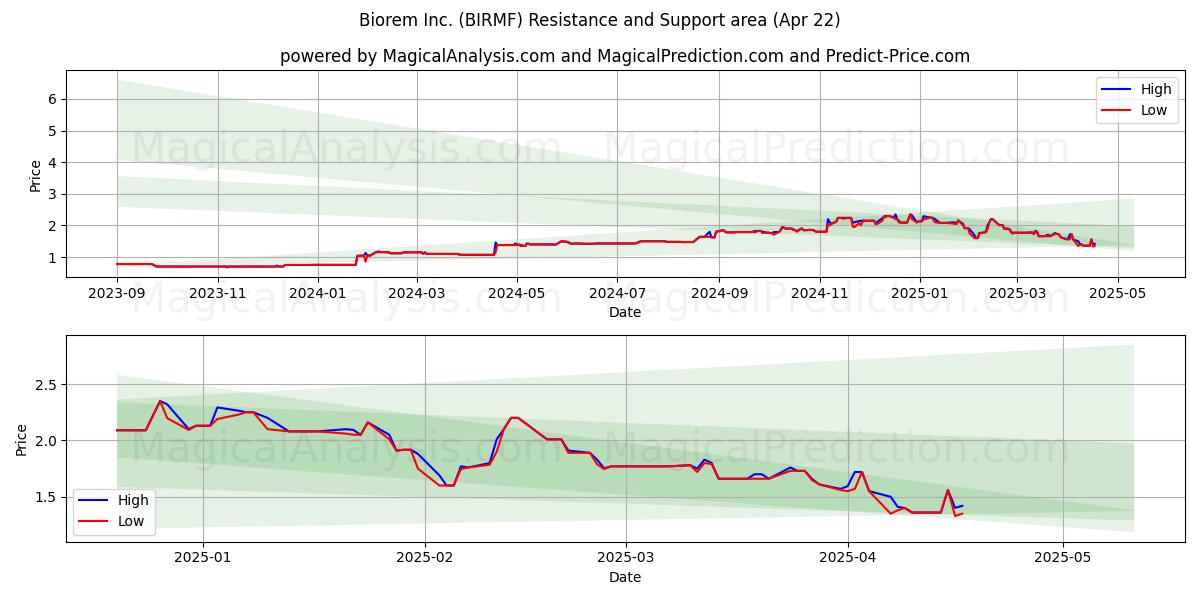Click the top chart price tick '4'
This screenshot has height=600, width=1200.
coord(50,162)
